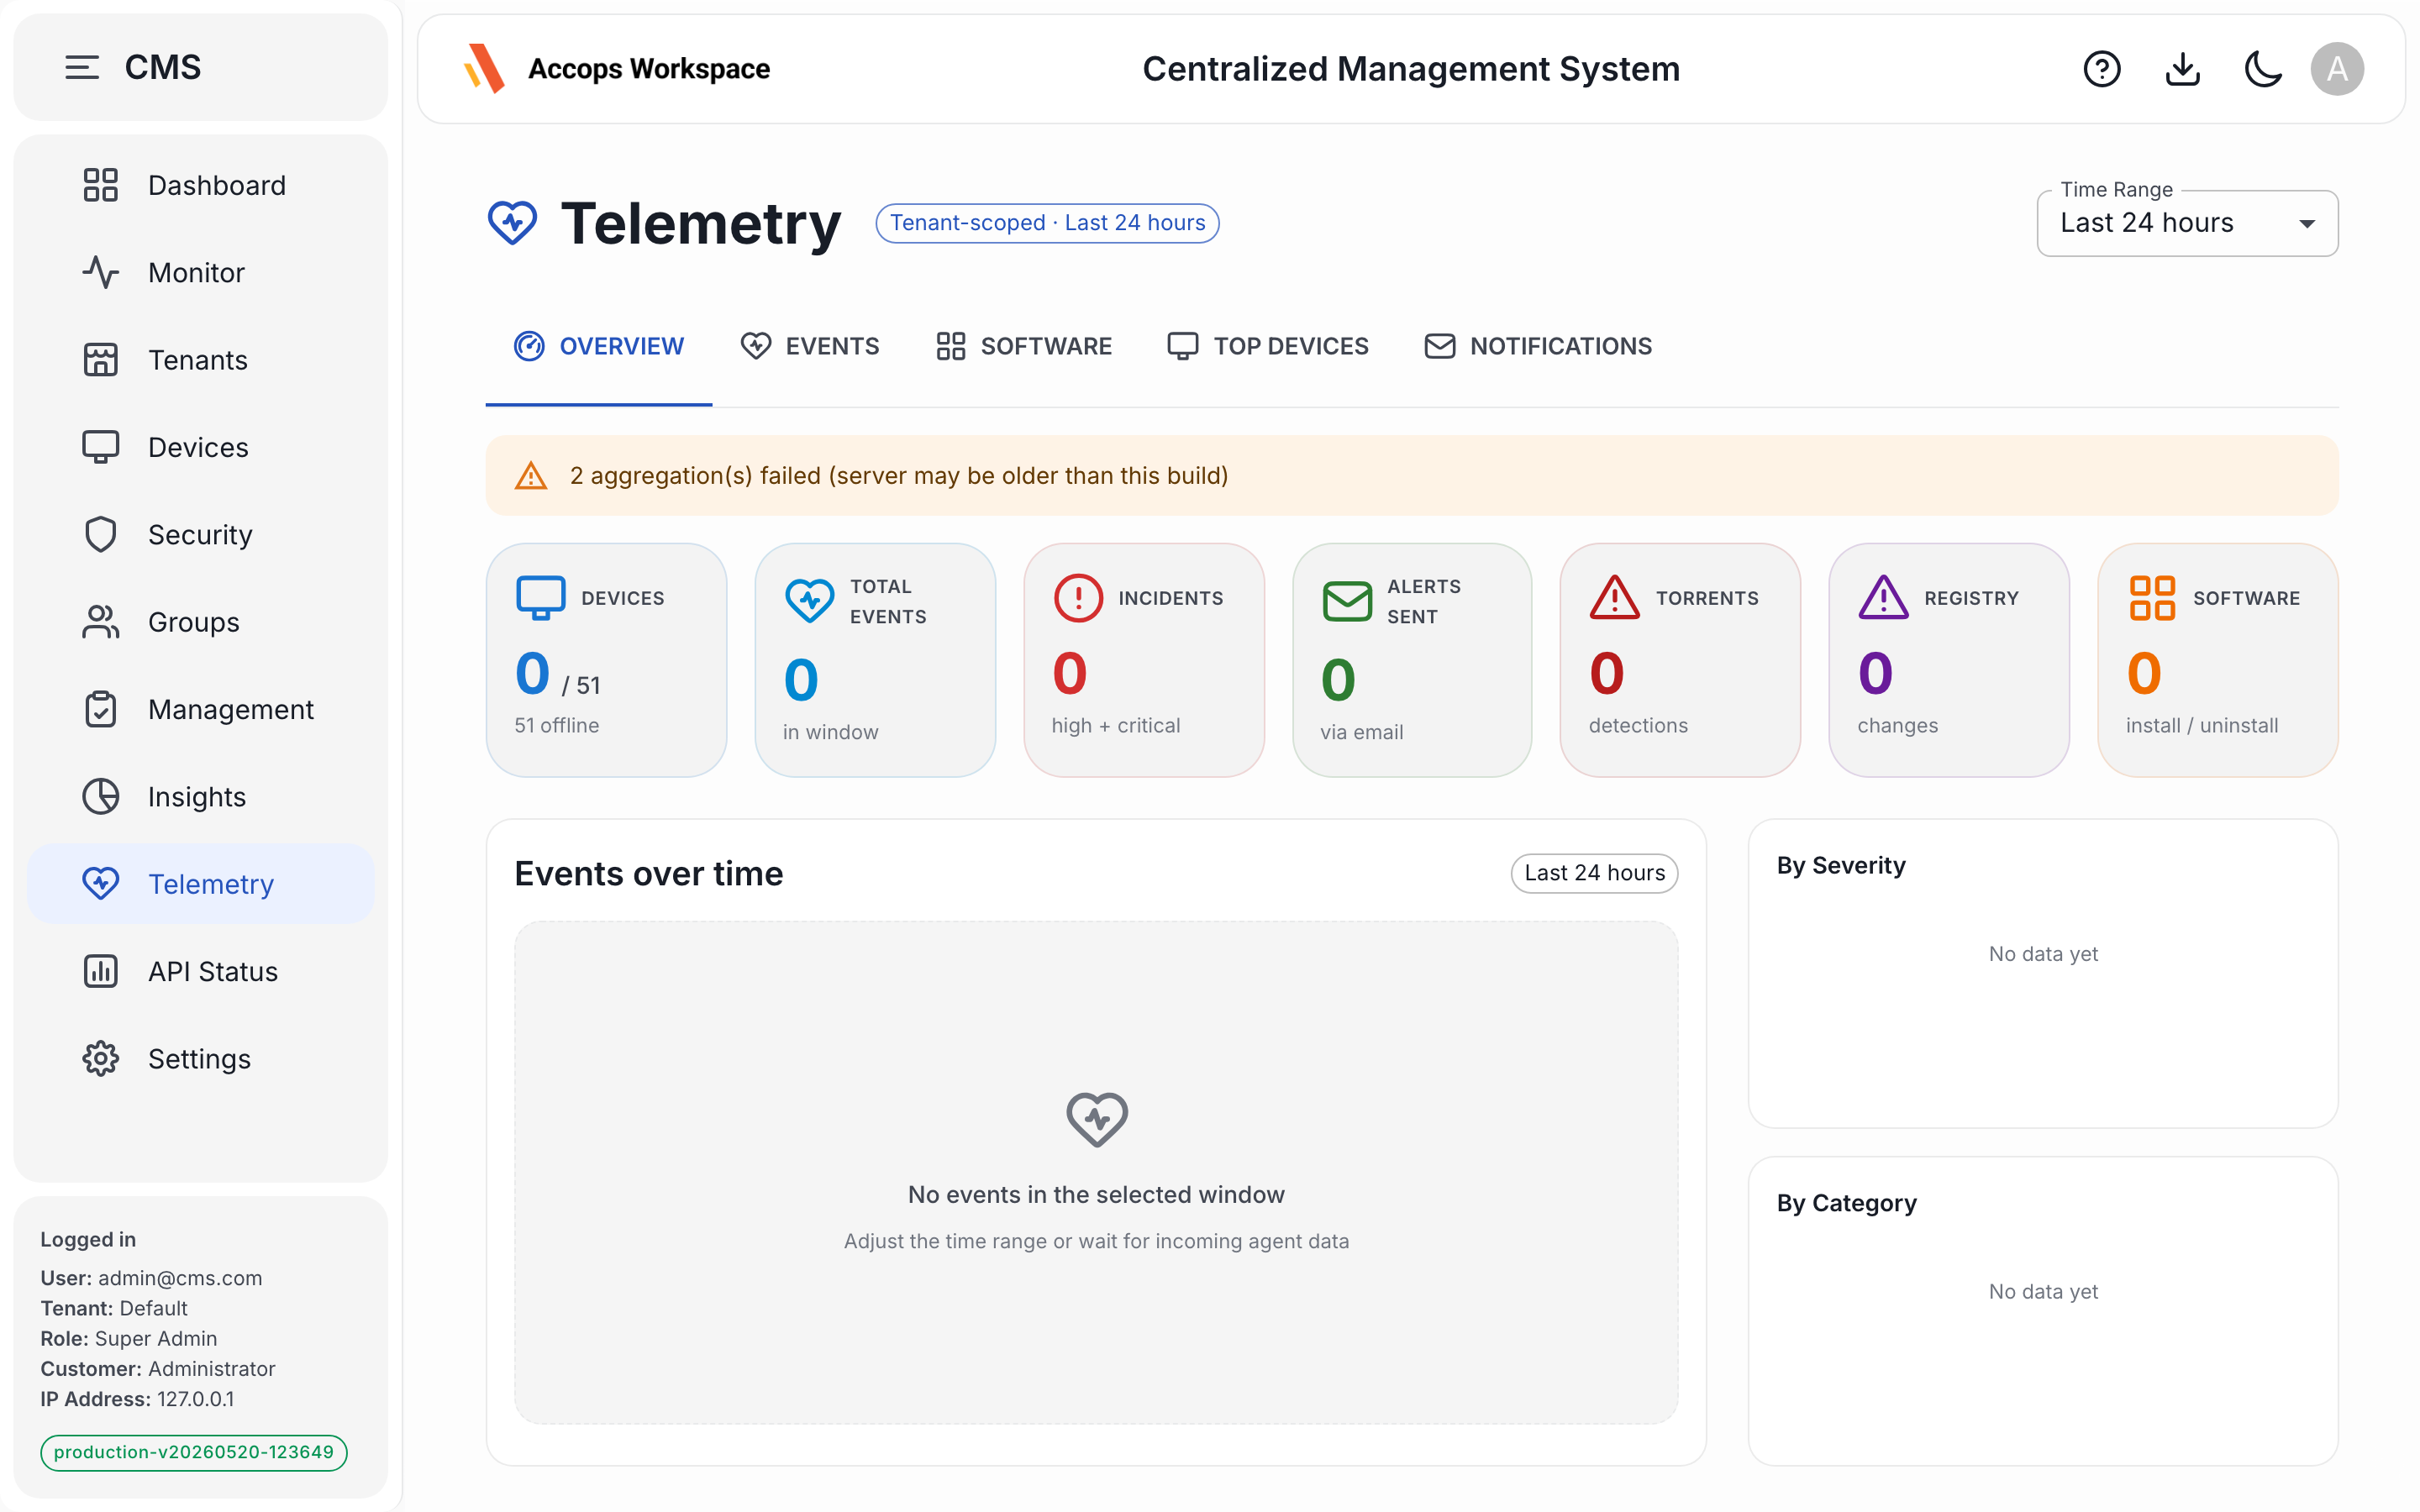2420x1512 pixels.
Task: Open Groups in the sidebar
Action: (x=201, y=622)
